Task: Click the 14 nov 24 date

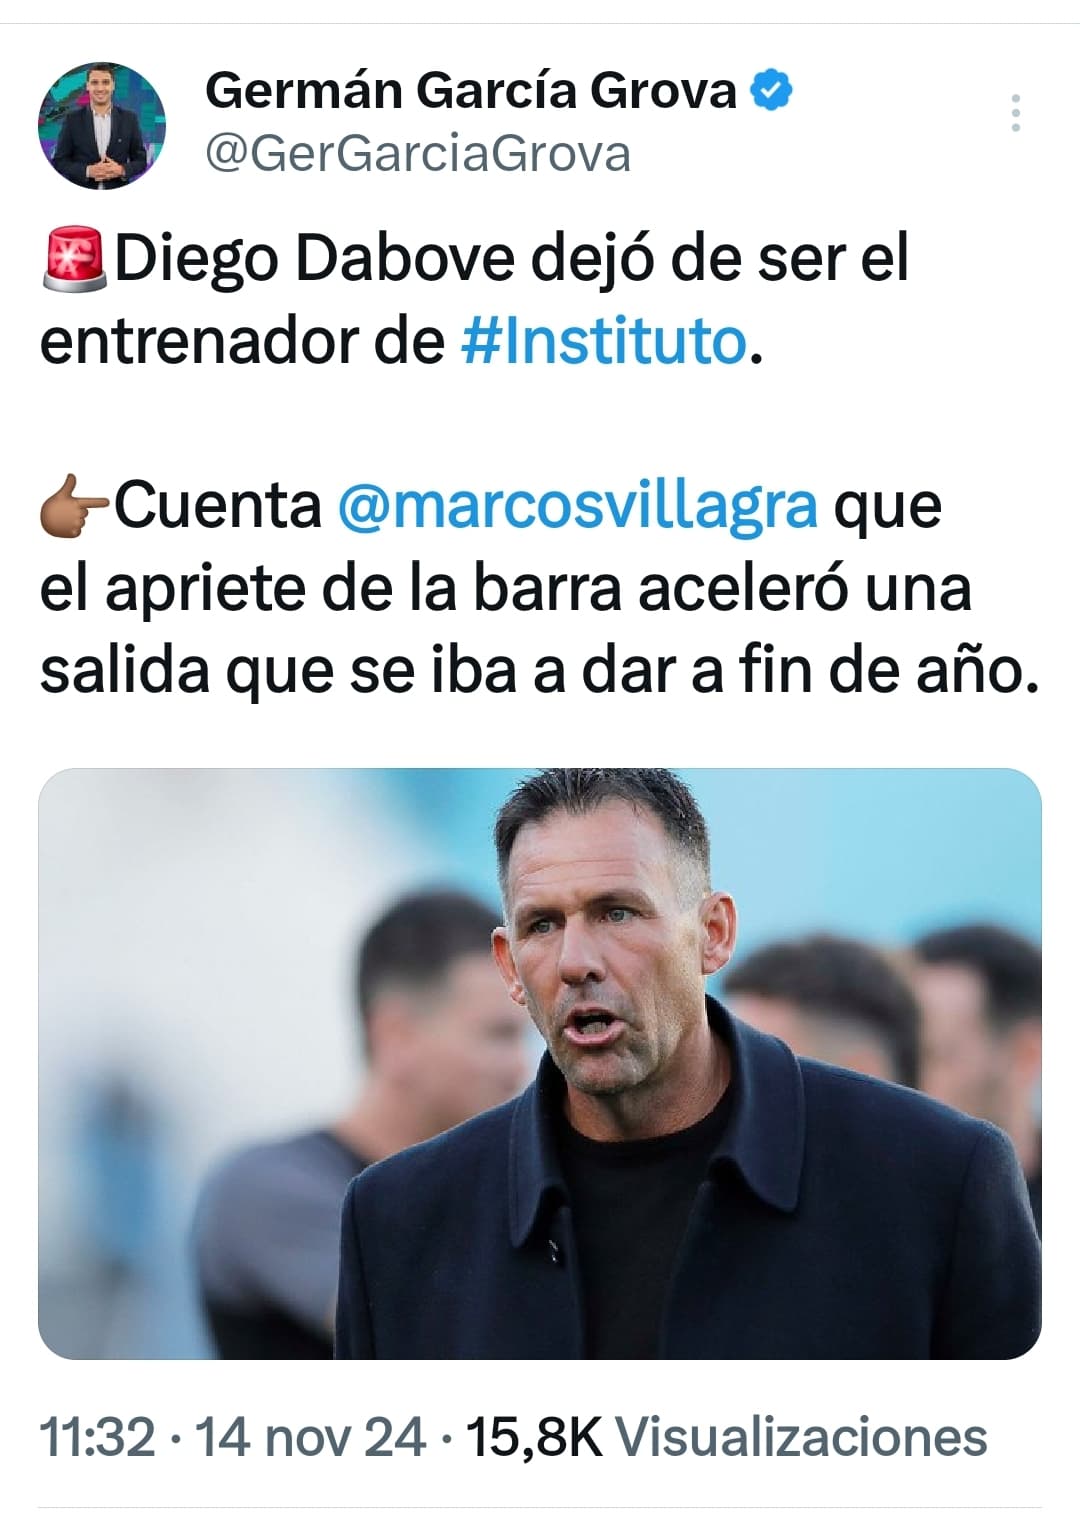Action: (x=310, y=1437)
